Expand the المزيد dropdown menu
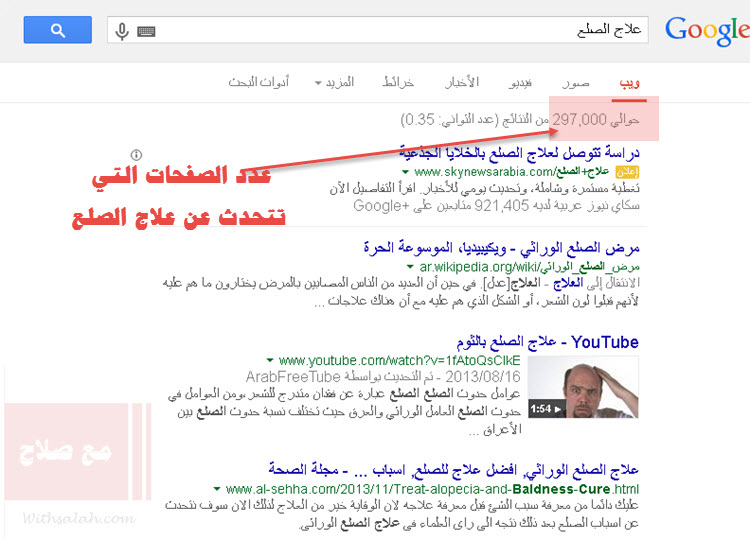The image size is (750, 540). pyautogui.click(x=333, y=82)
